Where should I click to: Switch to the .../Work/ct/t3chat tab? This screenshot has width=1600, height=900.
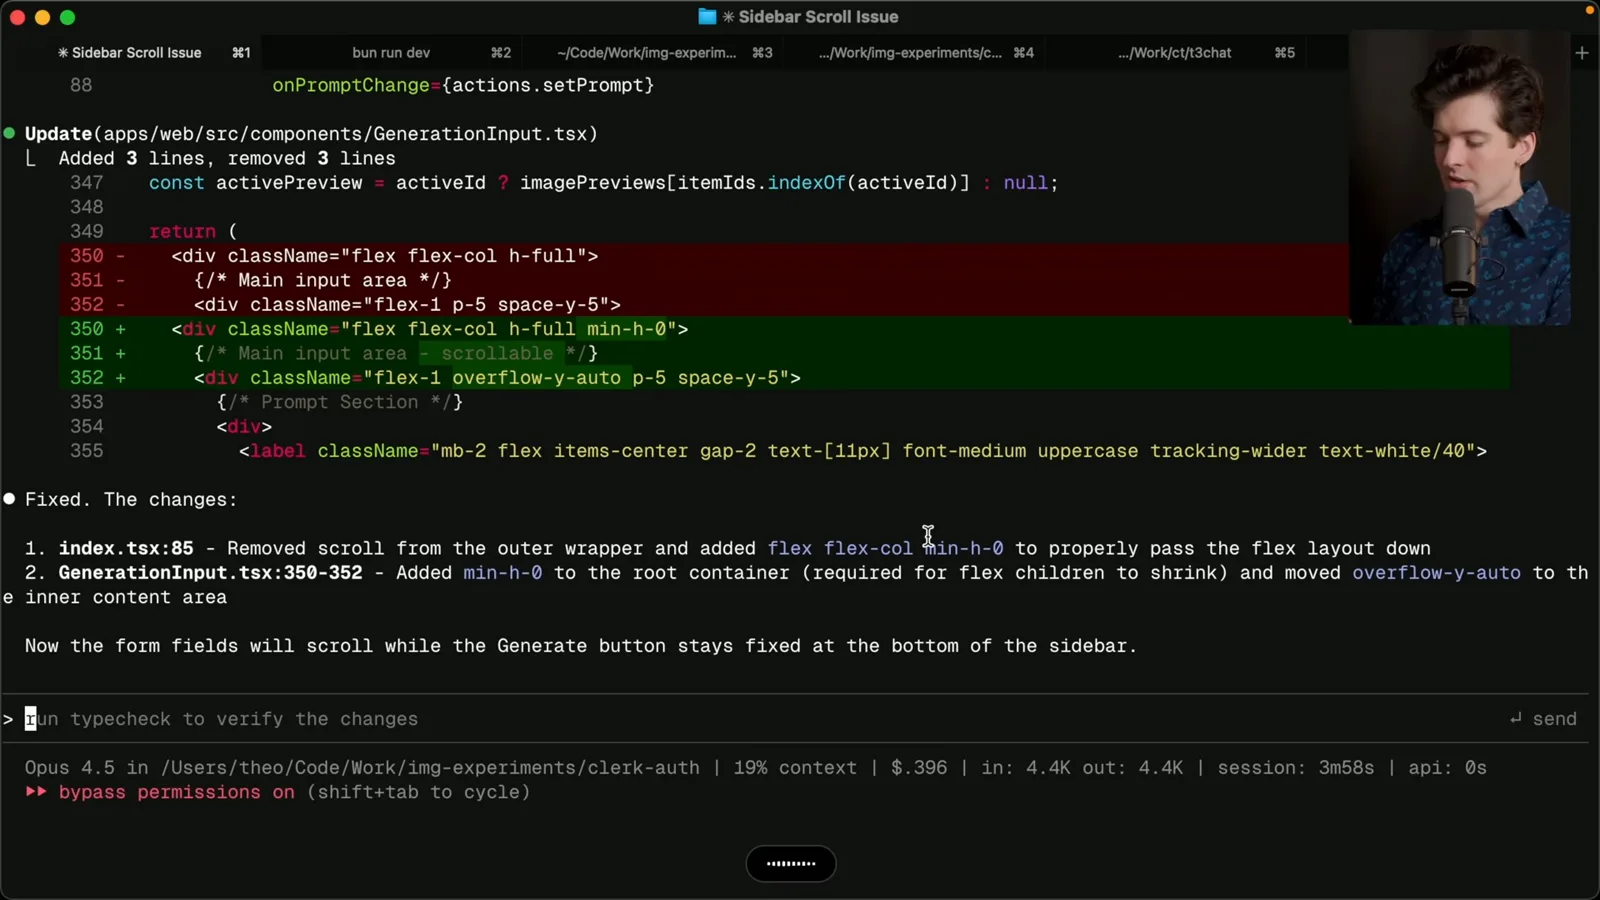coord(1175,53)
